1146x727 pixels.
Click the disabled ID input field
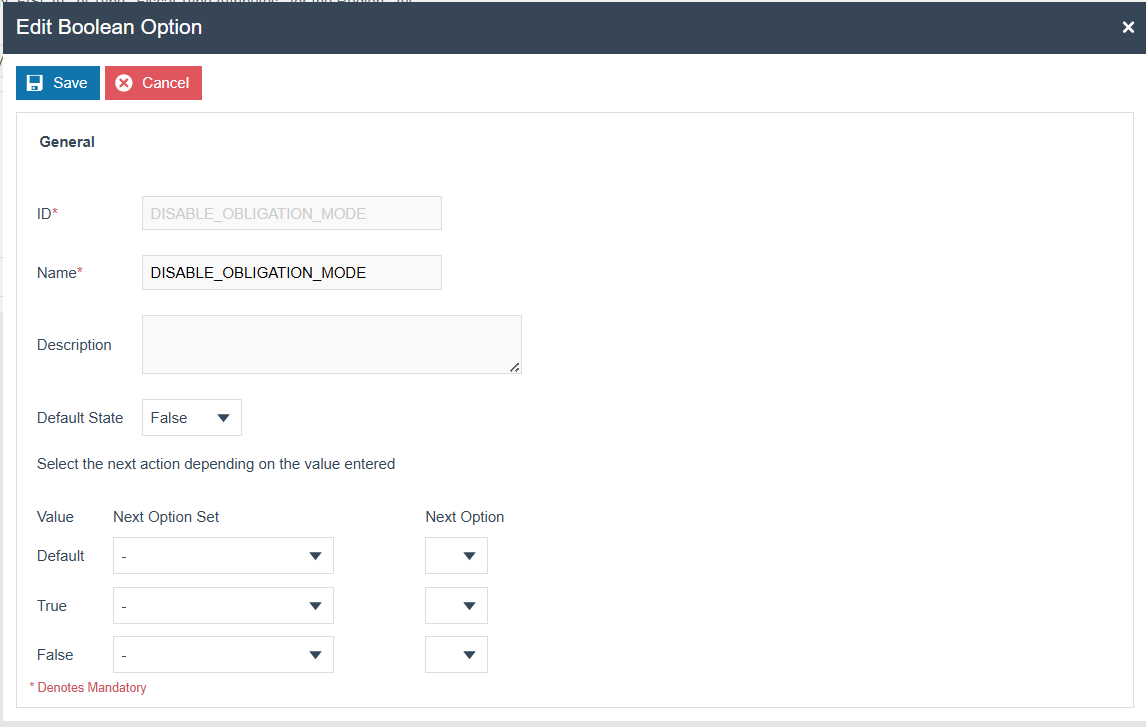[x=291, y=213]
